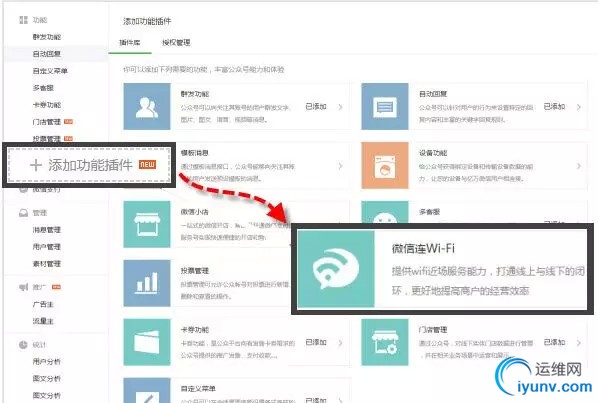This screenshot has height=403, width=598.
Task: Click the 管理 section heading in sidebar
Action: 40,213
